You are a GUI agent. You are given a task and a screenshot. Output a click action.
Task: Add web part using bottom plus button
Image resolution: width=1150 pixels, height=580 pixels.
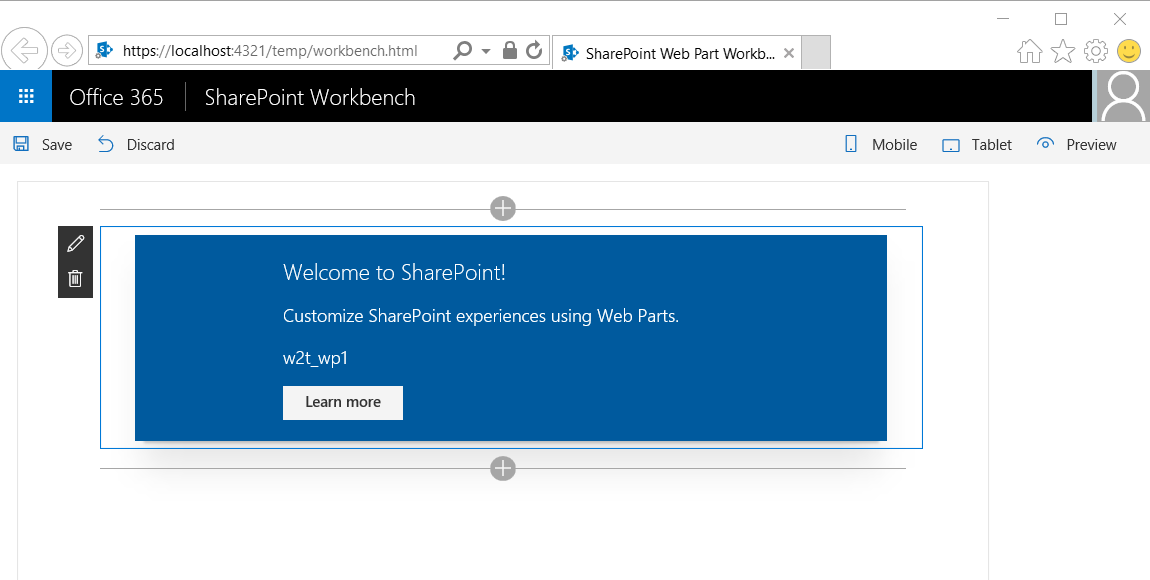tap(503, 468)
